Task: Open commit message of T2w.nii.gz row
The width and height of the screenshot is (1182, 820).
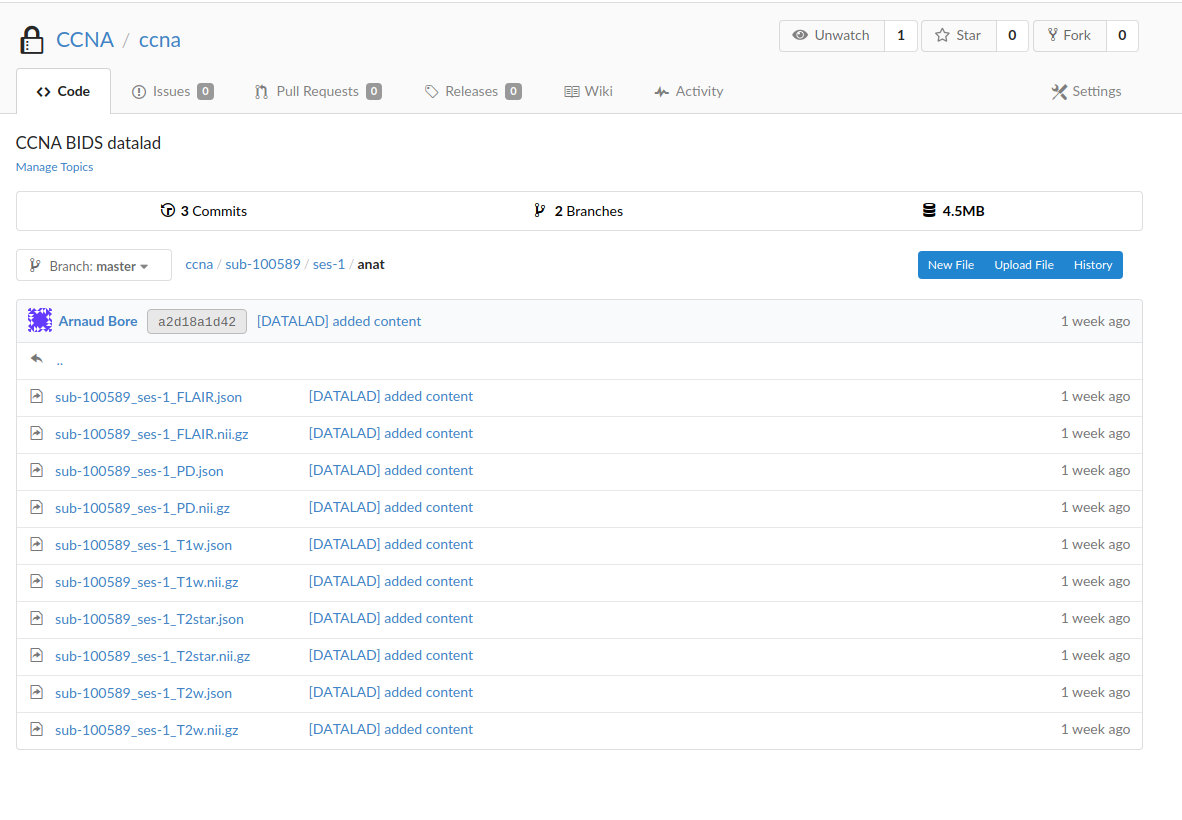Action: click(x=391, y=729)
